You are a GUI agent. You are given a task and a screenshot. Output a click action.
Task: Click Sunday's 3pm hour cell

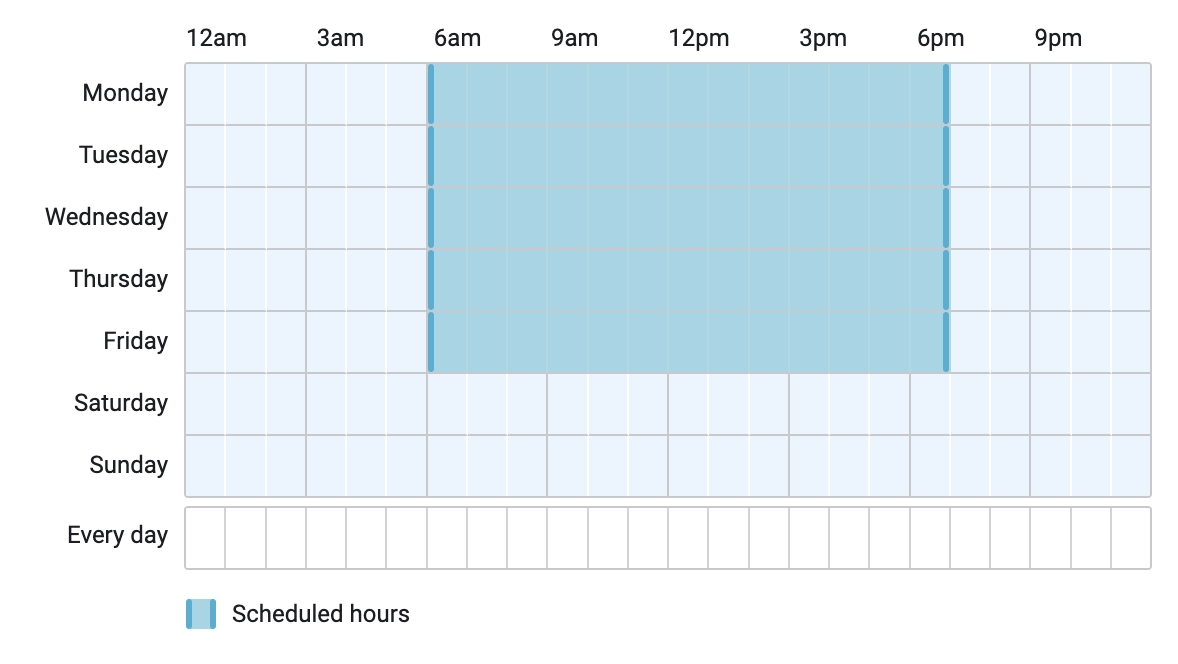809,466
